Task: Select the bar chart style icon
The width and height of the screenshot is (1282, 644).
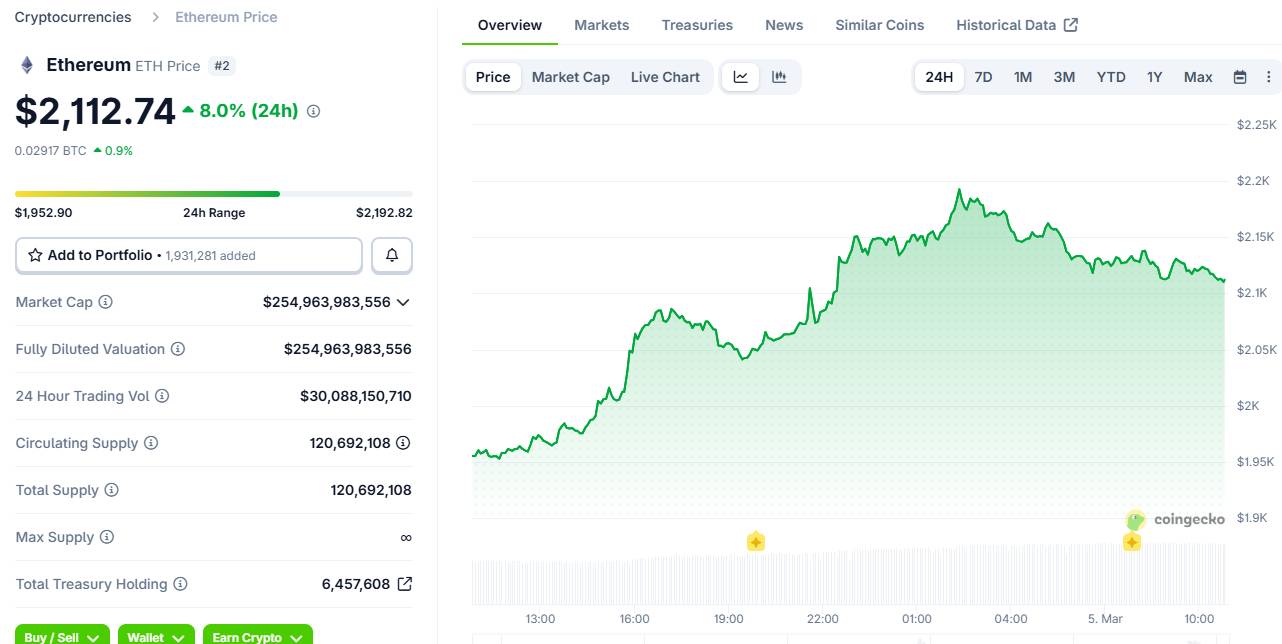Action: [x=779, y=76]
